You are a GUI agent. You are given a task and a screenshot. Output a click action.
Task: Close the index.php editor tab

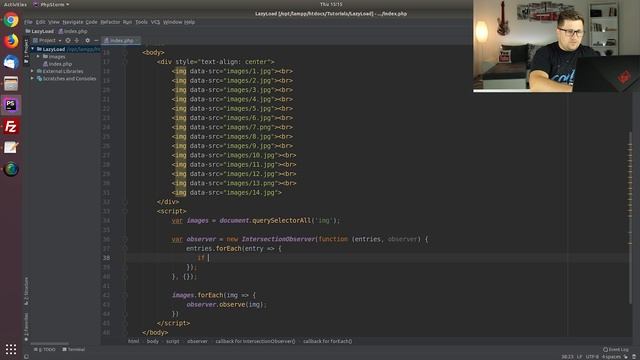(x=137, y=40)
